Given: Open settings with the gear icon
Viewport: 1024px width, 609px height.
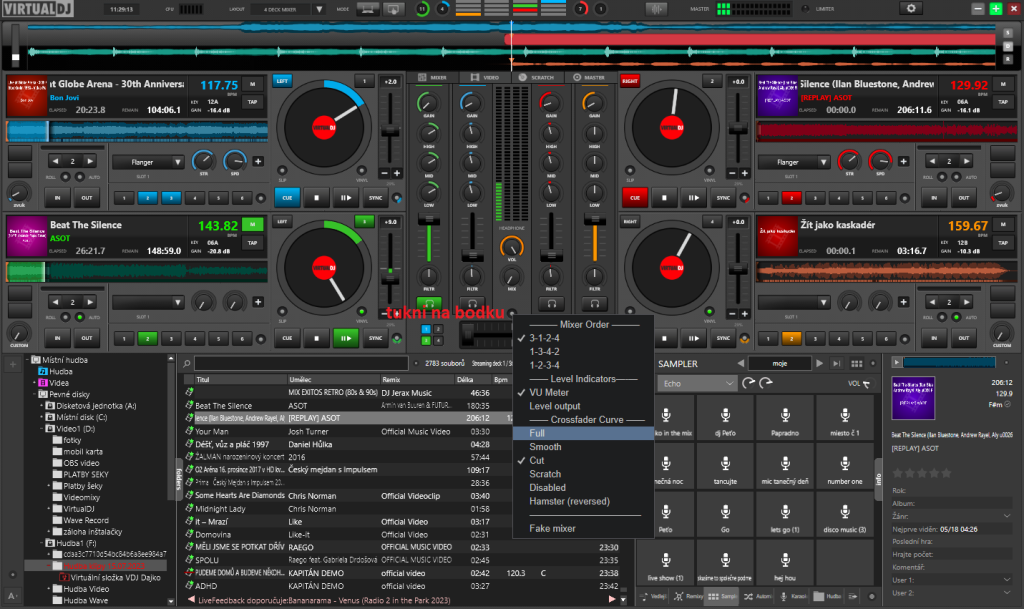Looking at the screenshot, I should pos(911,8).
